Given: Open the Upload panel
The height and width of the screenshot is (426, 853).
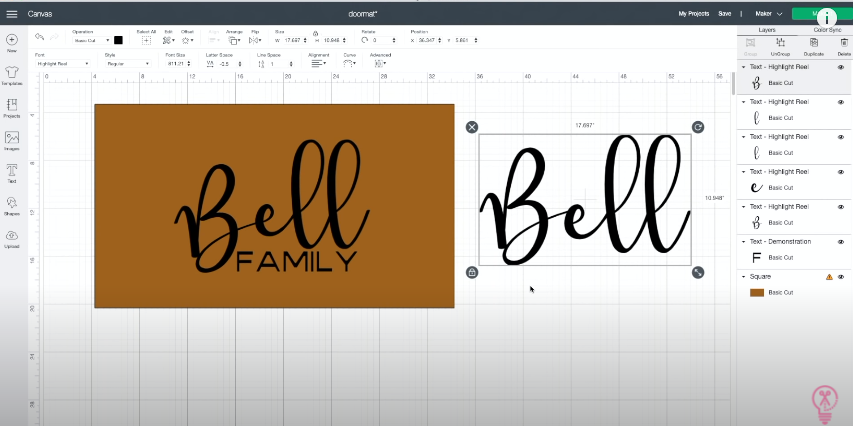Looking at the screenshot, I should (x=11, y=236).
